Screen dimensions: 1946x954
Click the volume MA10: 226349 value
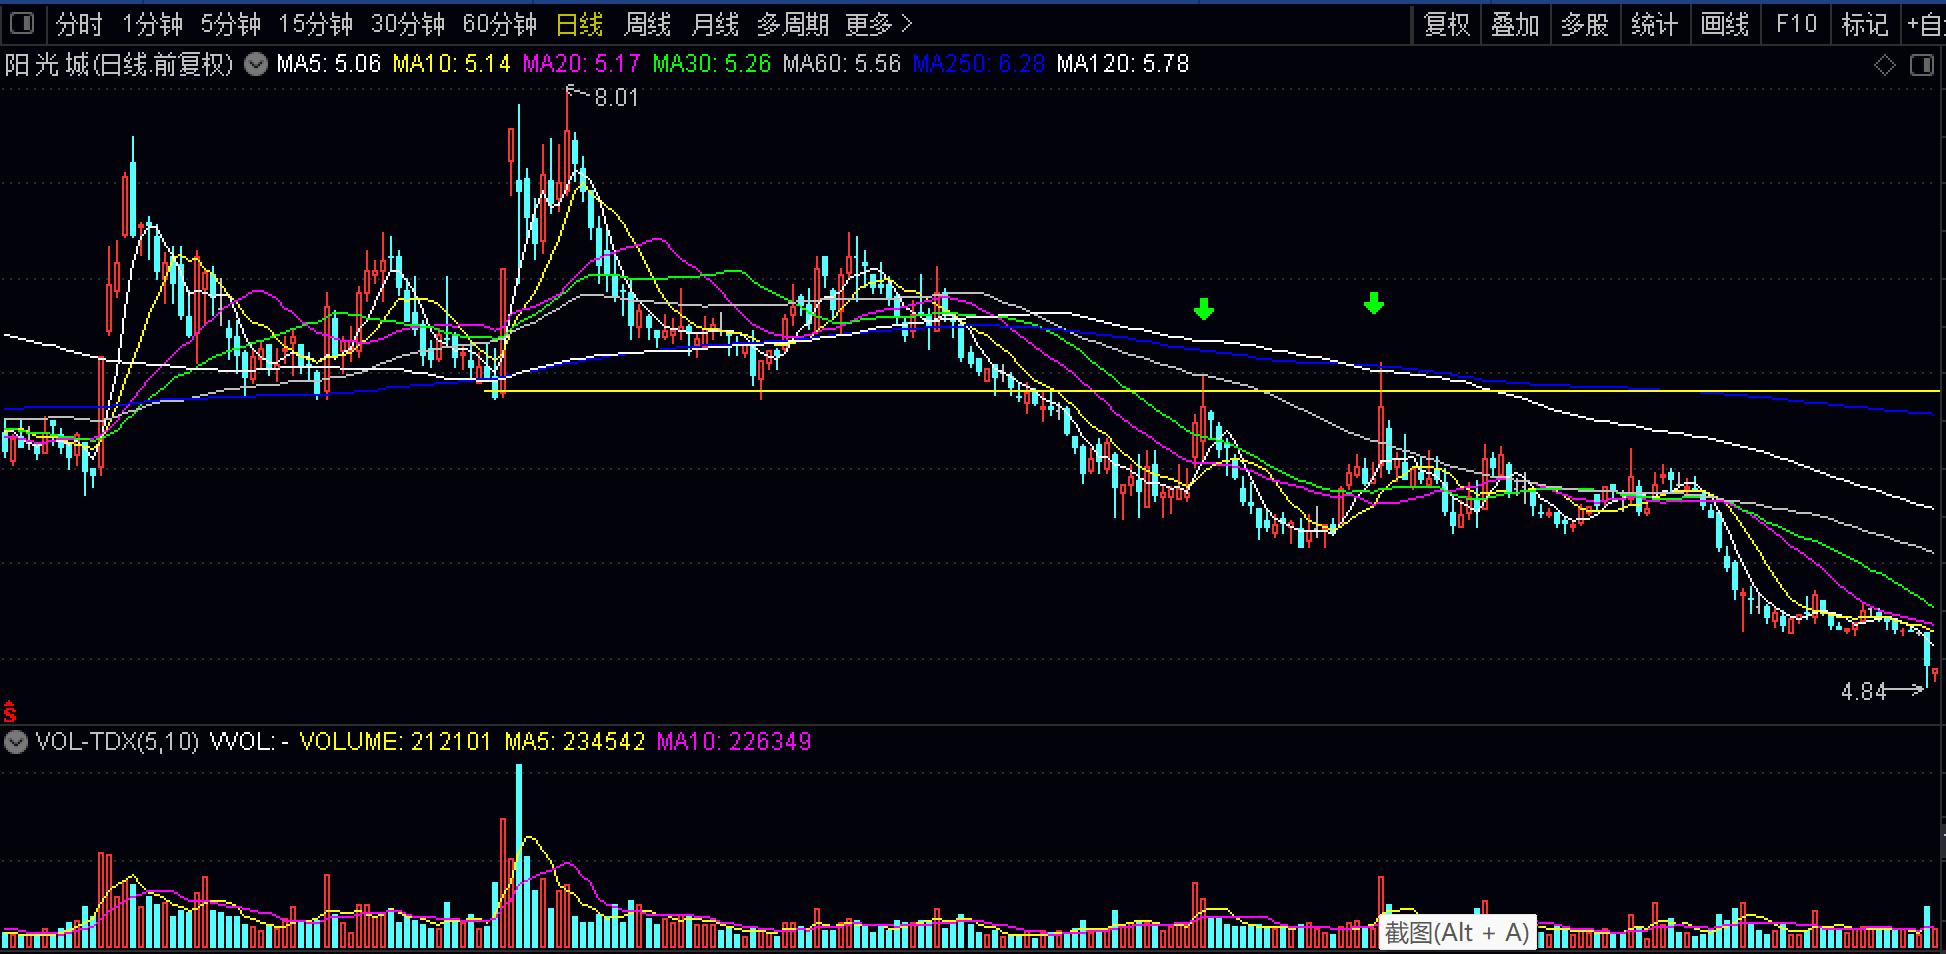pyautogui.click(x=734, y=742)
